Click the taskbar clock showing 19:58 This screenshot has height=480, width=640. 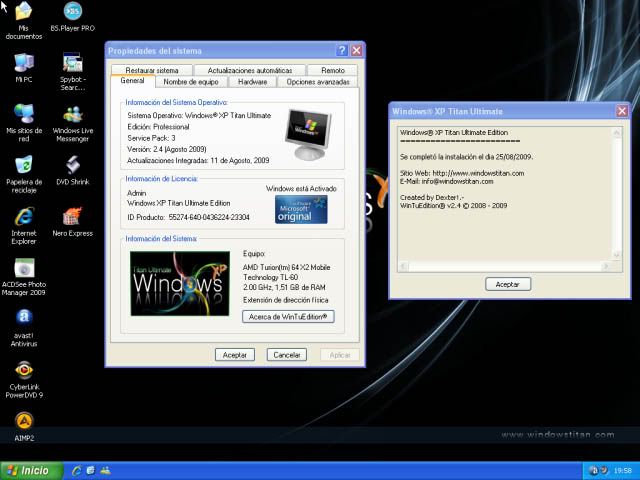pyautogui.click(x=622, y=471)
